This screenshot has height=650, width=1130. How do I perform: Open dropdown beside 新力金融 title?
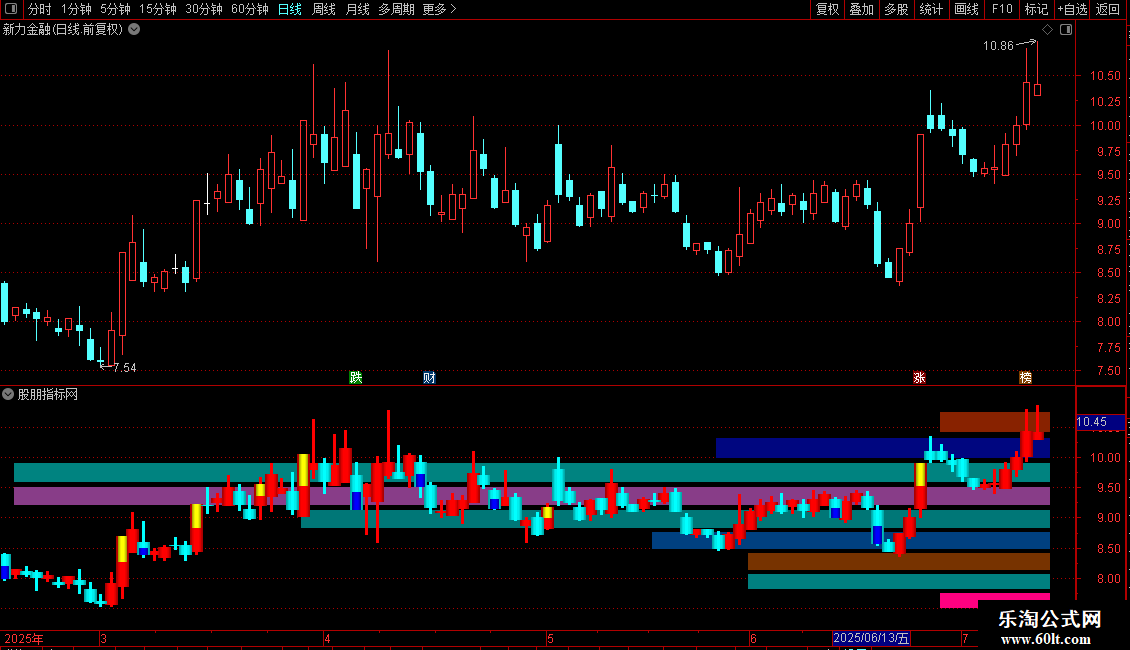pos(134,30)
